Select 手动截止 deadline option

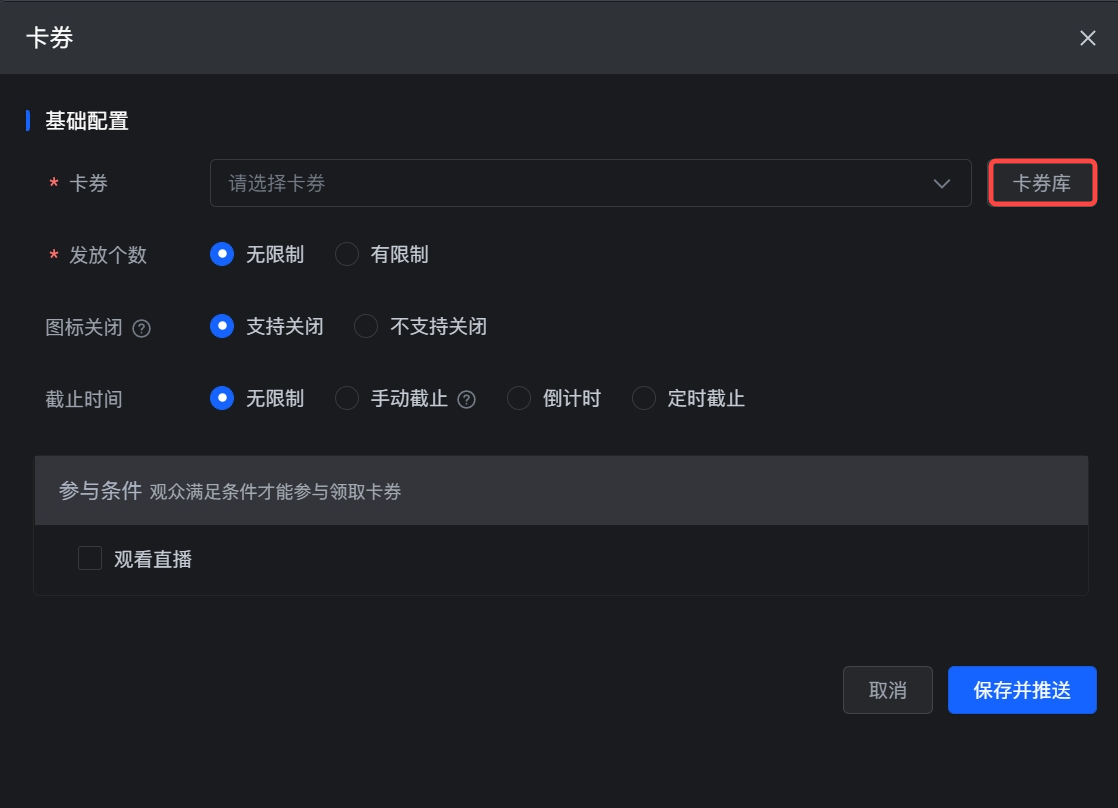pyautogui.click(x=347, y=399)
